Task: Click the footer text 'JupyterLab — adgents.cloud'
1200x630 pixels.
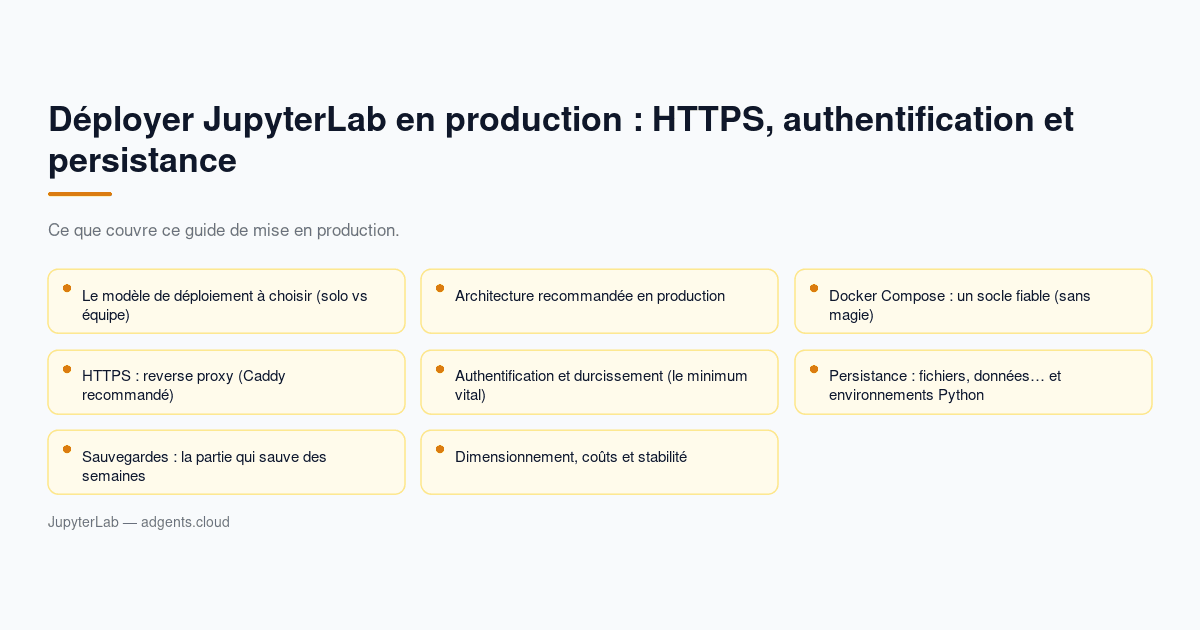Action: (139, 522)
